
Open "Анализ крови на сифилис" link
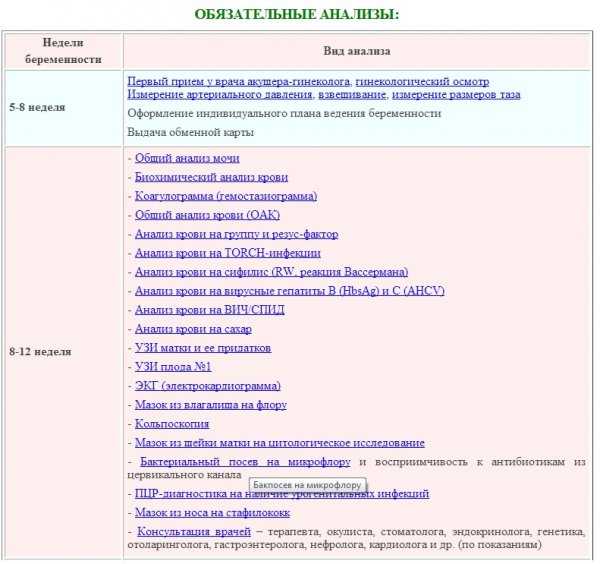coord(271,272)
